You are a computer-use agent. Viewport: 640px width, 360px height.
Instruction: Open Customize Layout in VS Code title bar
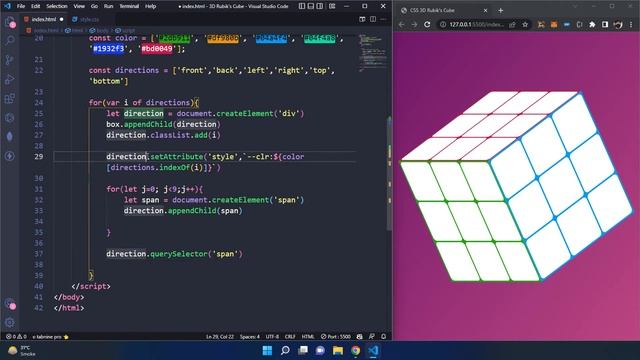point(332,6)
